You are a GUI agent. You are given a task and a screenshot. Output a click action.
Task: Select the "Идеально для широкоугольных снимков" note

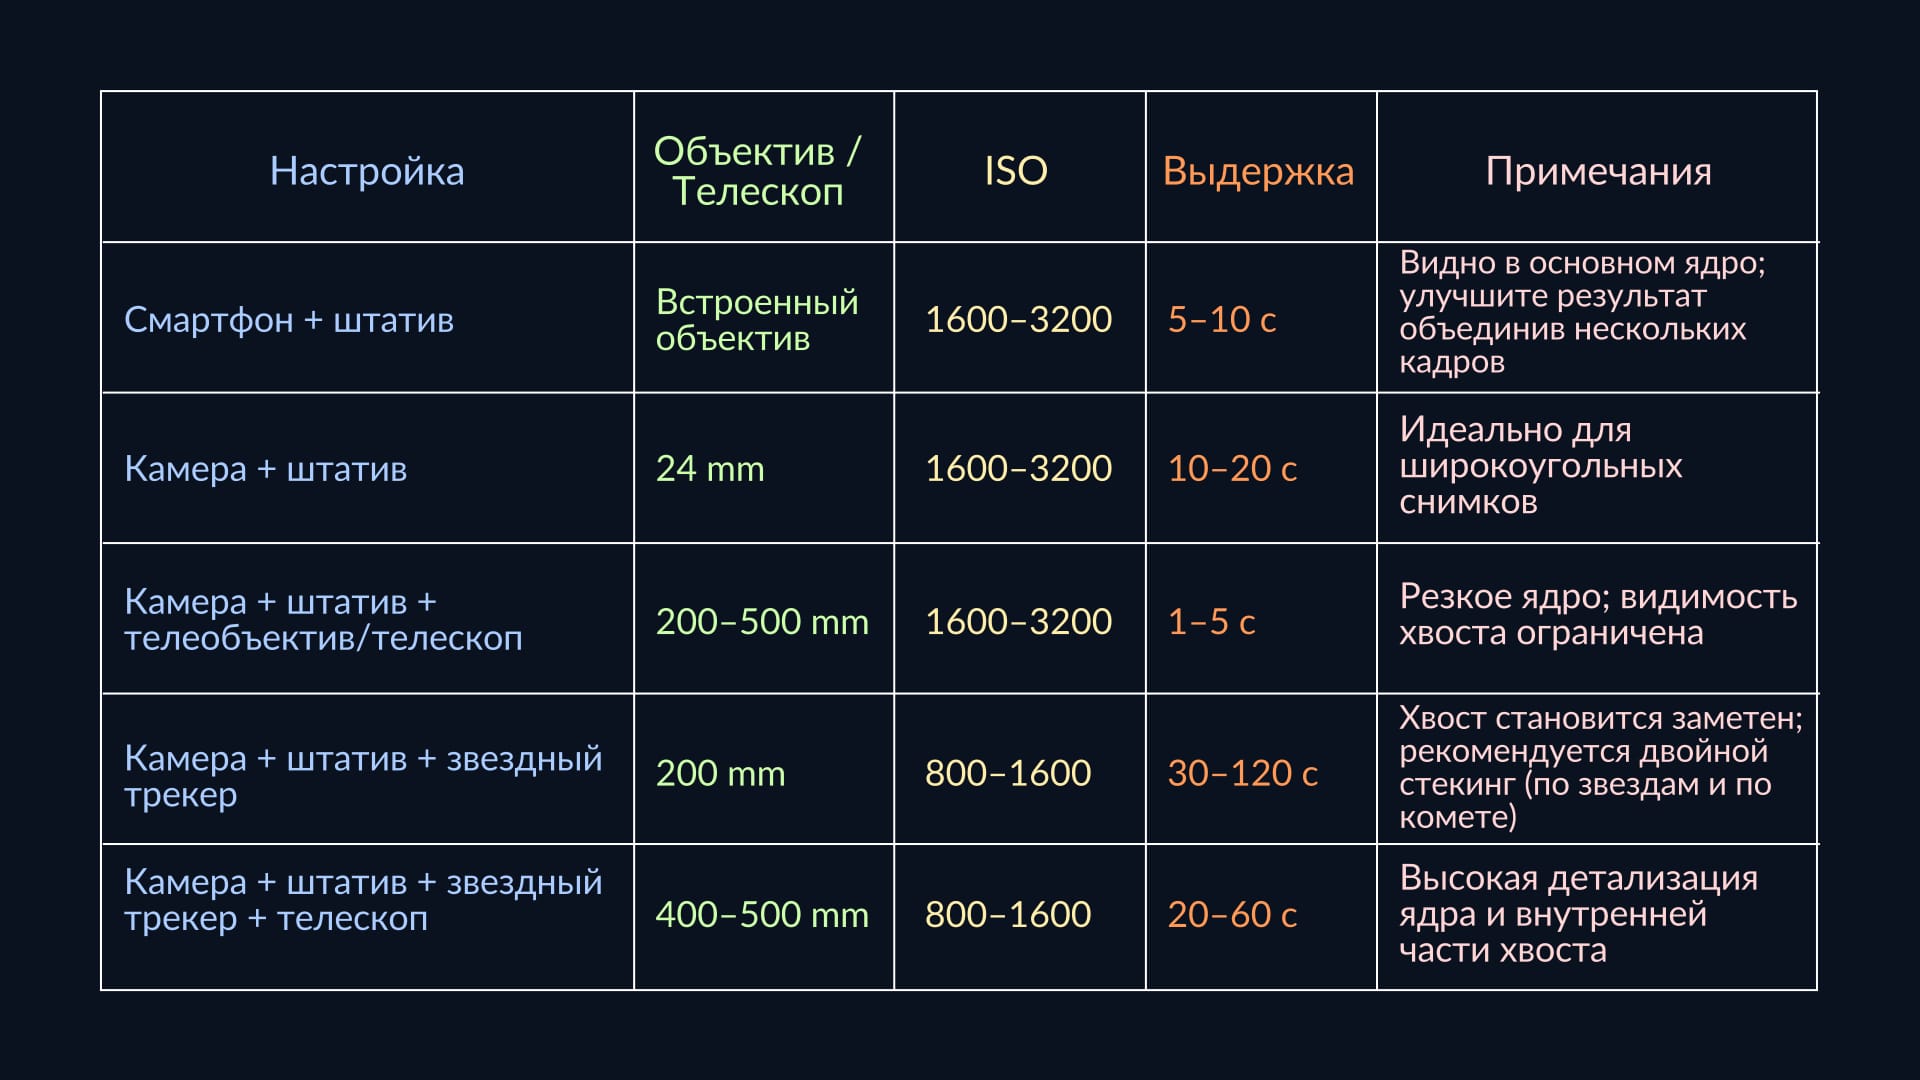pyautogui.click(x=1540, y=466)
